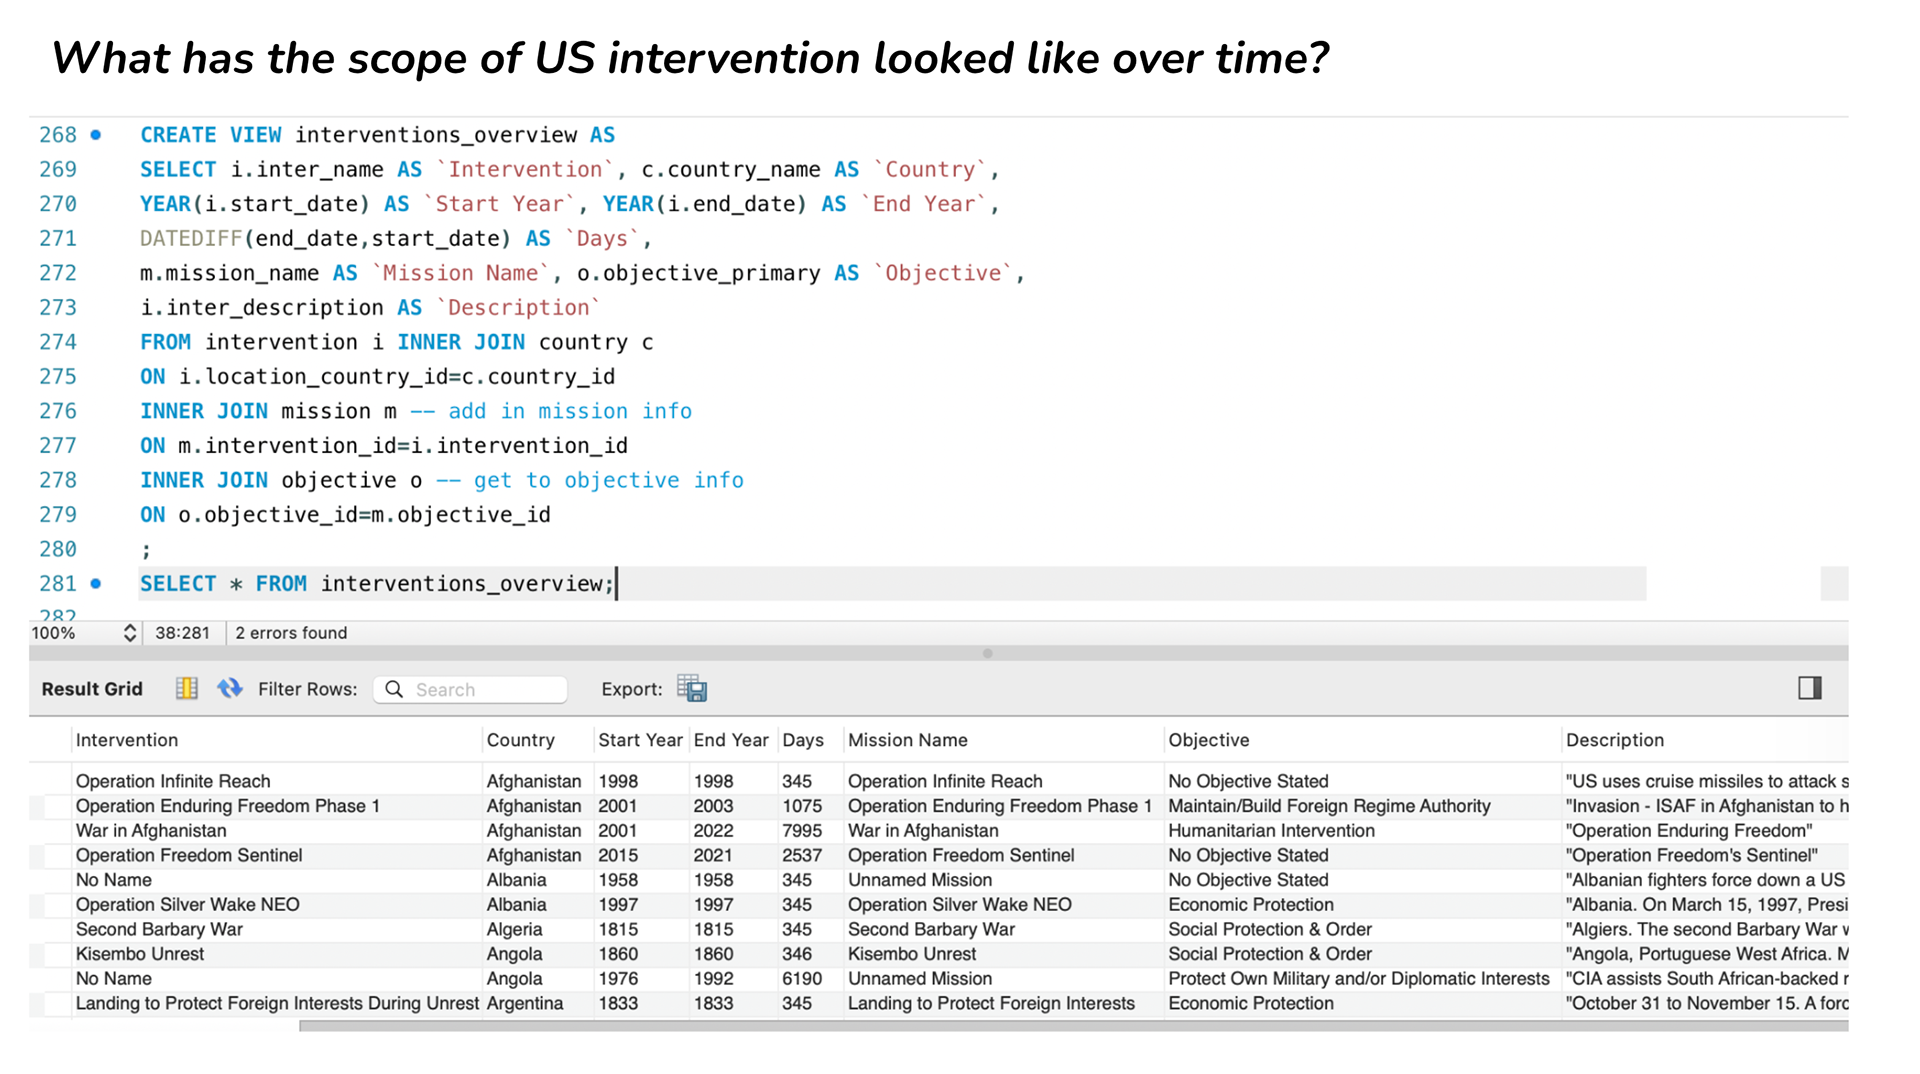Open the zoom level 100% stepper

(130, 632)
